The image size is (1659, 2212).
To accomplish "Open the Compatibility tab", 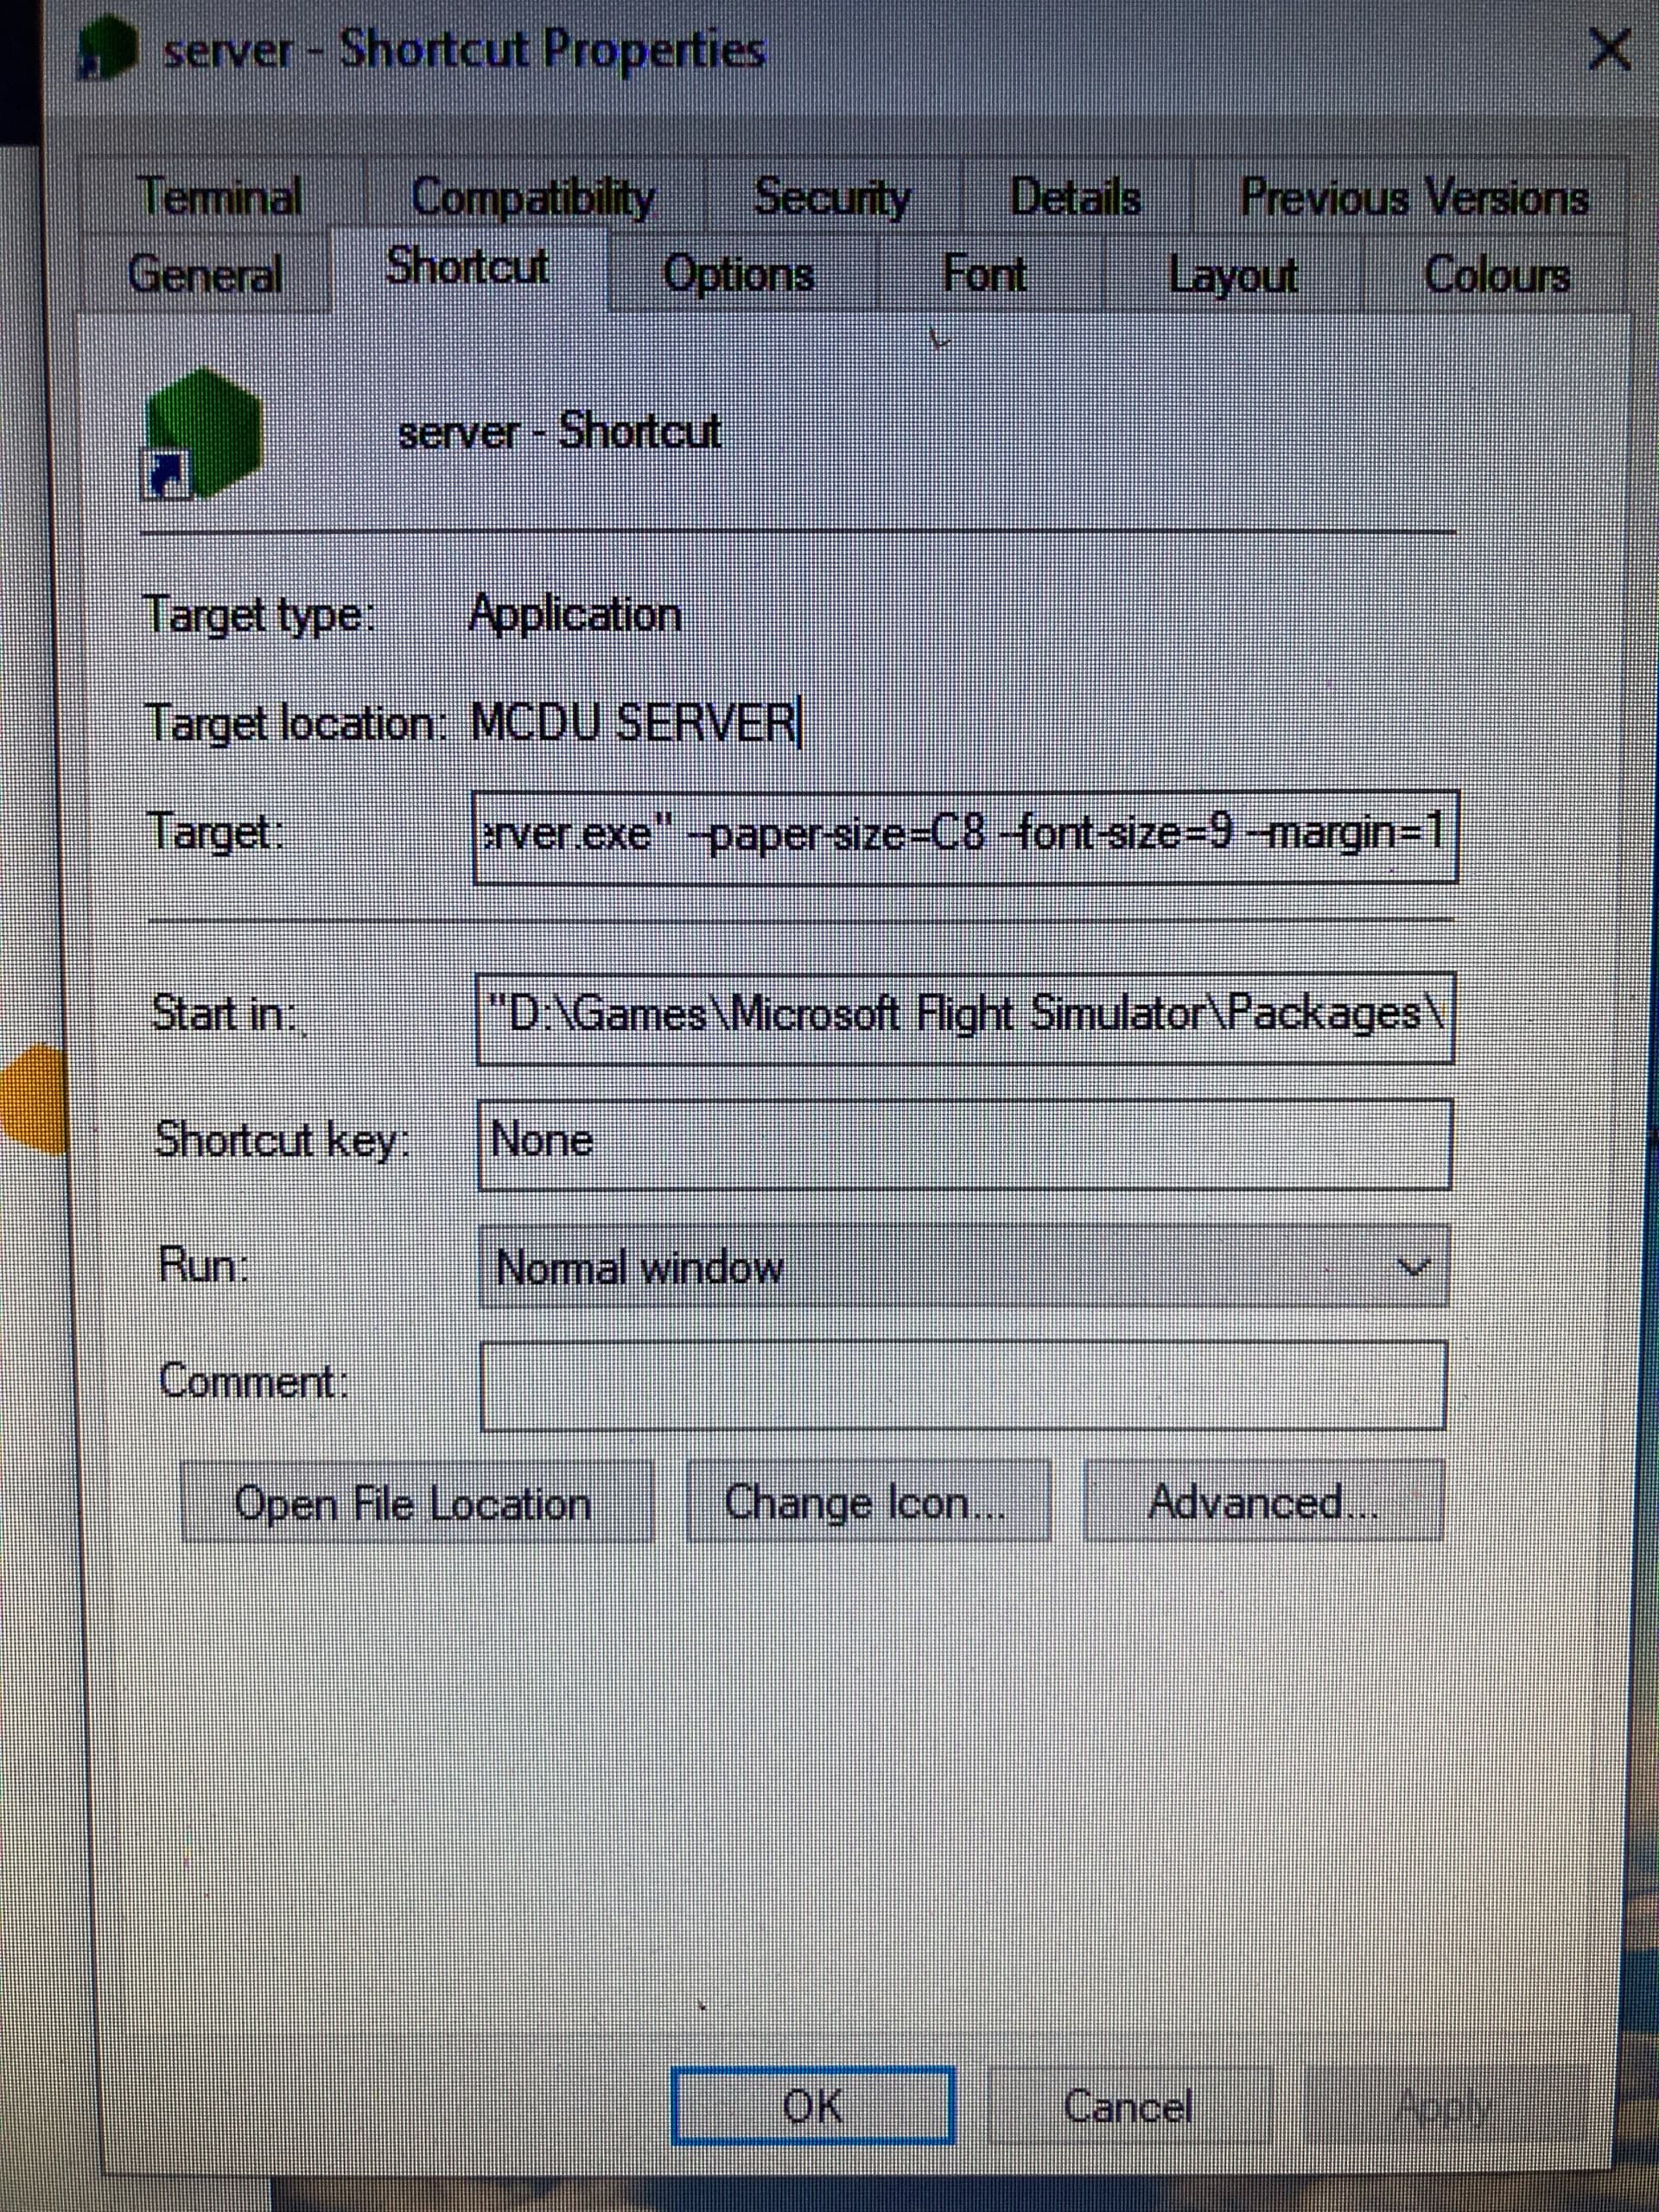I will click(x=533, y=197).
